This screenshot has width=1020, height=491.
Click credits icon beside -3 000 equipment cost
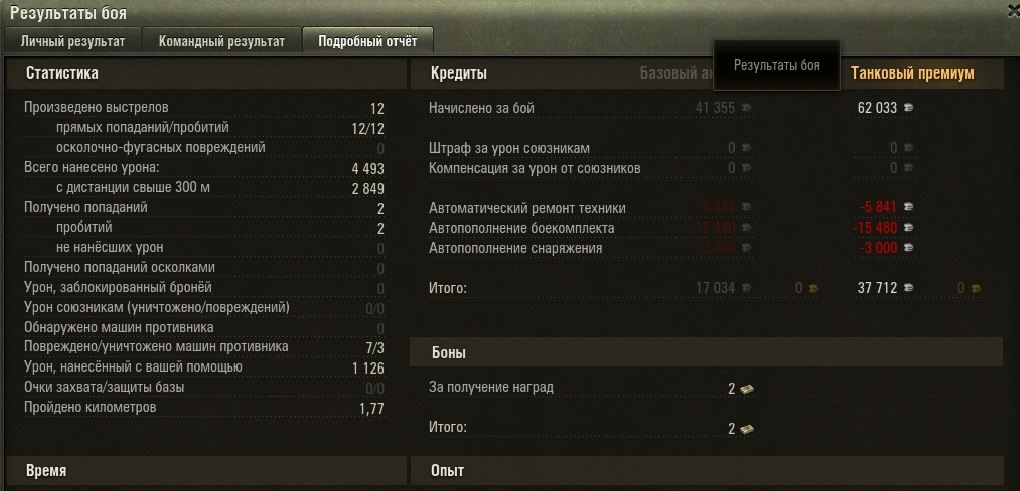click(908, 248)
